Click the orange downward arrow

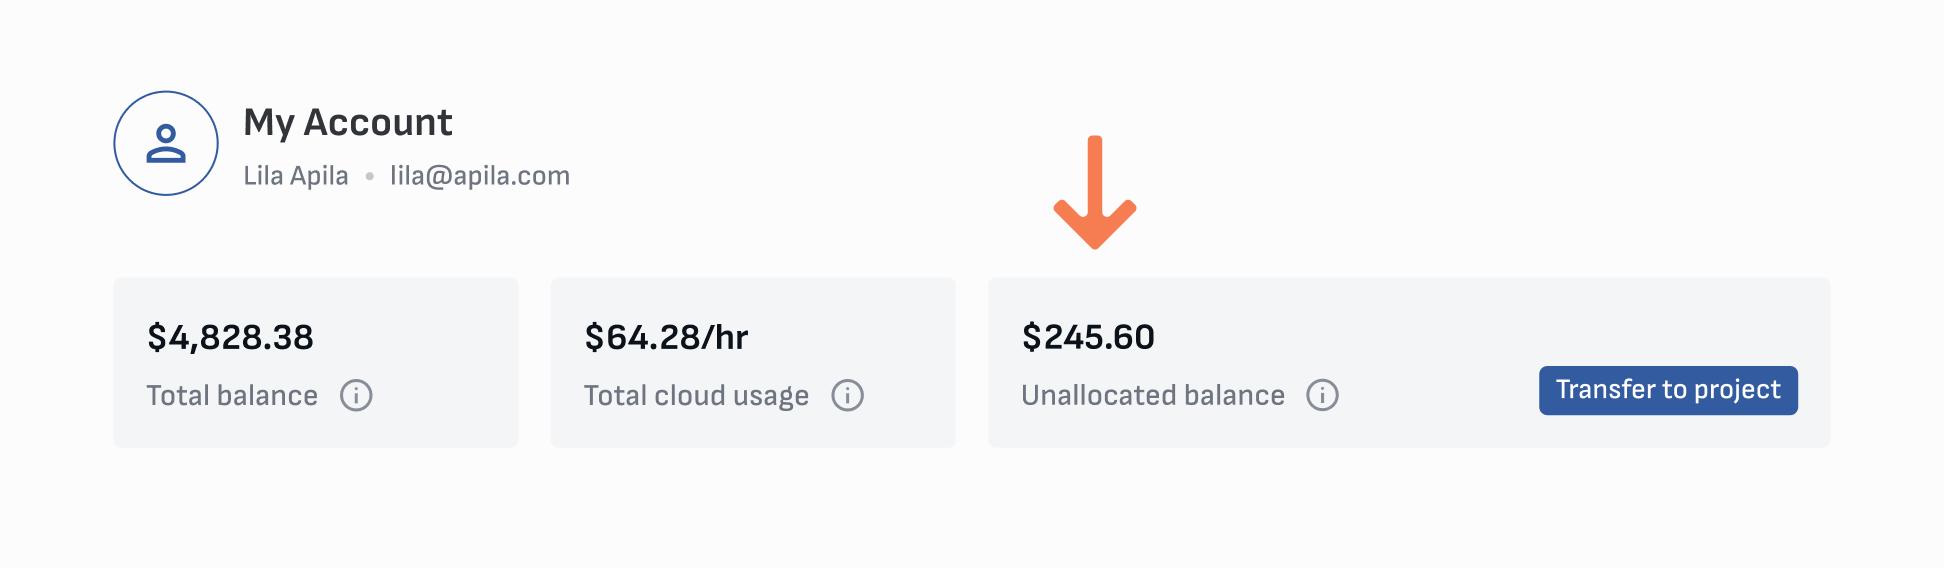click(1095, 192)
